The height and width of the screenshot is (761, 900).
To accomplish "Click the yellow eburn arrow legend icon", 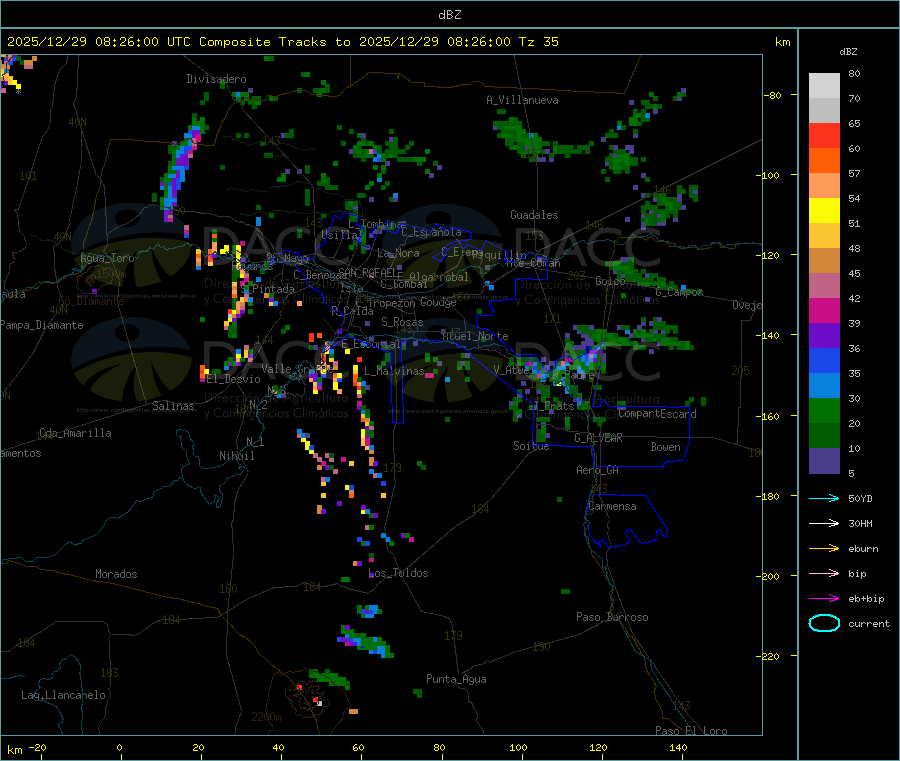I will [x=824, y=548].
